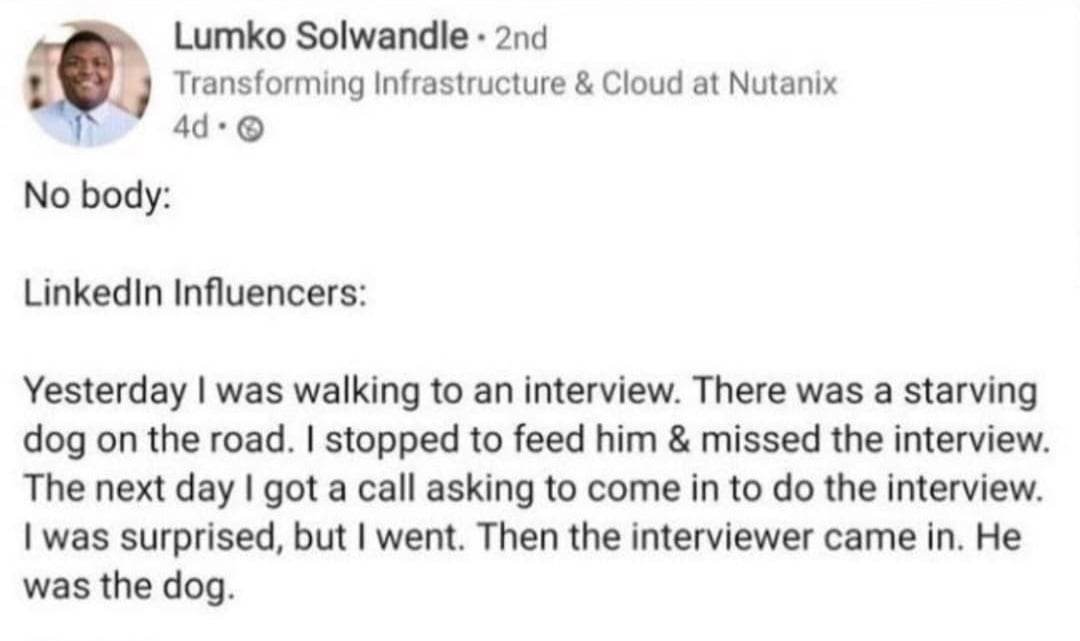Click the phrase "interviewer came in"
Viewport: 1080px width, 641px height.
tap(803, 539)
